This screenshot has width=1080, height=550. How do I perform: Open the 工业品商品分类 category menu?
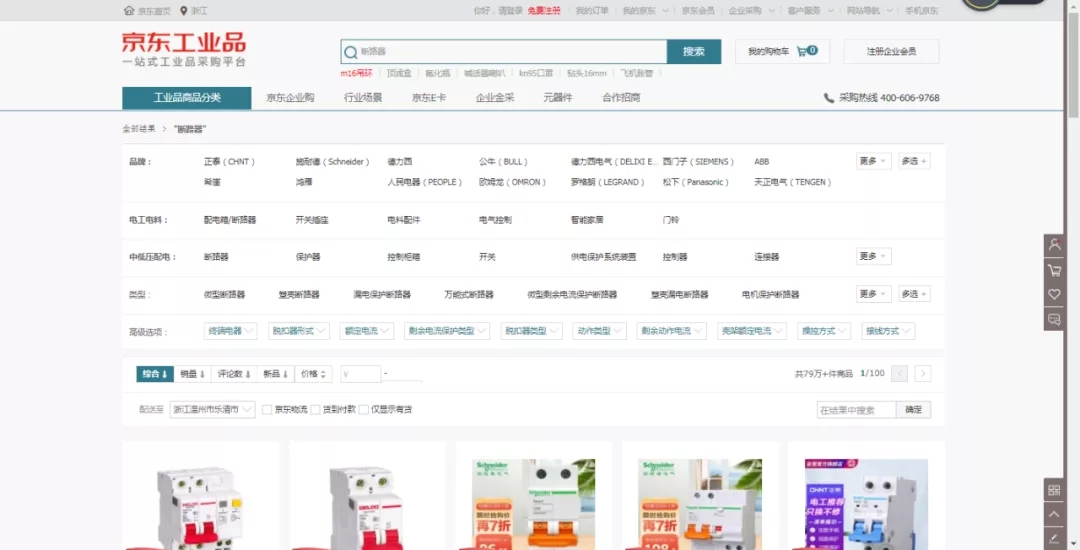pyautogui.click(x=187, y=98)
